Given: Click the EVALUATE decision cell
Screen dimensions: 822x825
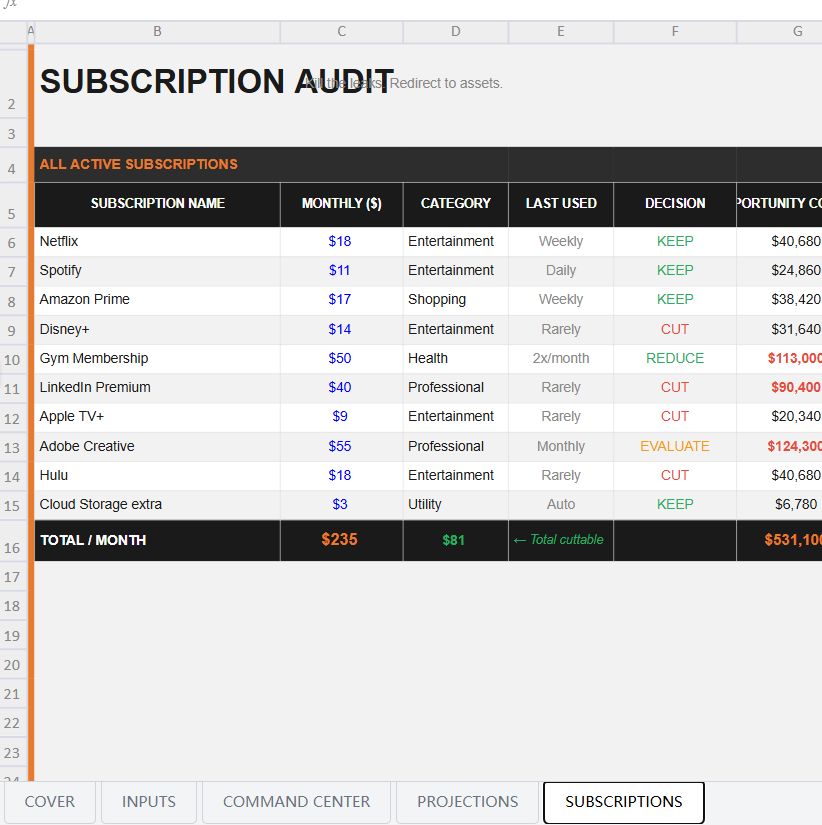Looking at the screenshot, I should coord(675,446).
